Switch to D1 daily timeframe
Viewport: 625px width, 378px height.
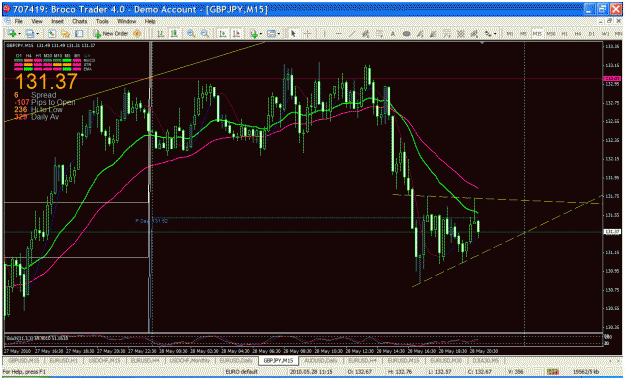(592, 34)
